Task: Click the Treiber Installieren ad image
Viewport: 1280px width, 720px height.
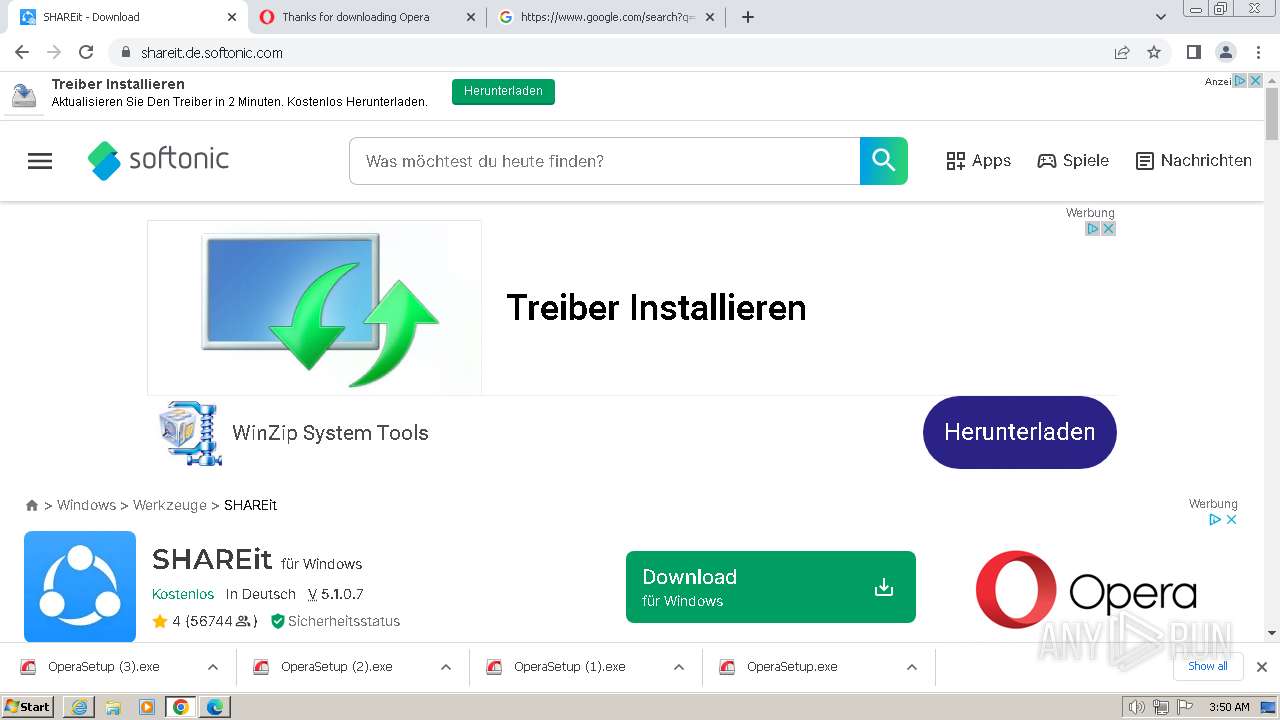Action: pyautogui.click(x=314, y=308)
